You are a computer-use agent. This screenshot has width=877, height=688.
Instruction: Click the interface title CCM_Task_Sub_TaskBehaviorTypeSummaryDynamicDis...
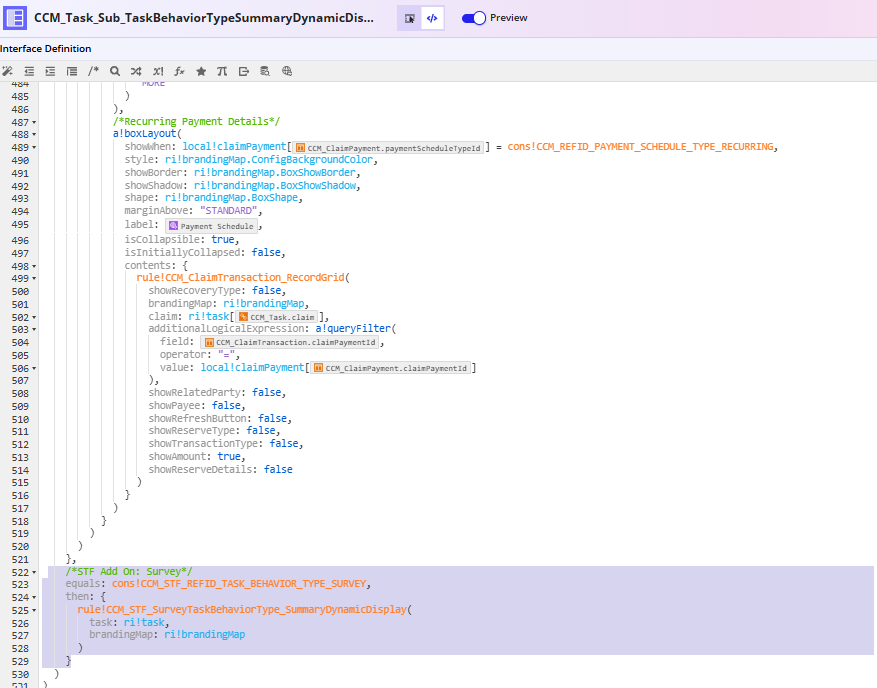[204, 18]
